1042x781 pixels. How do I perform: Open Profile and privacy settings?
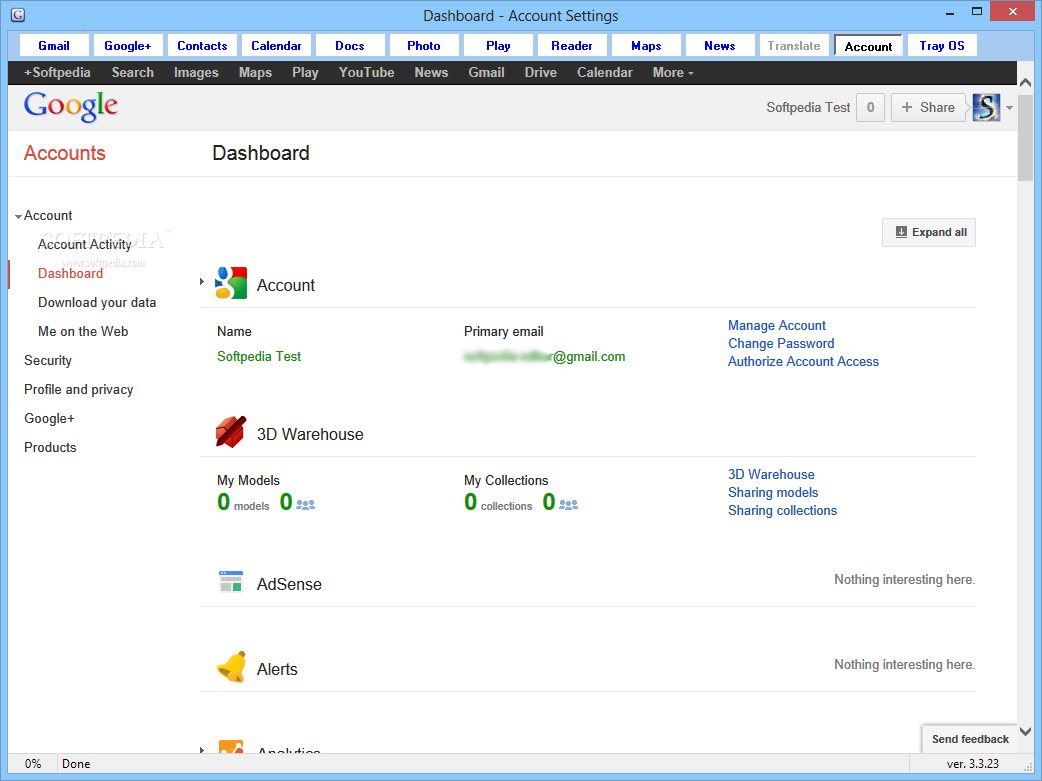click(78, 390)
